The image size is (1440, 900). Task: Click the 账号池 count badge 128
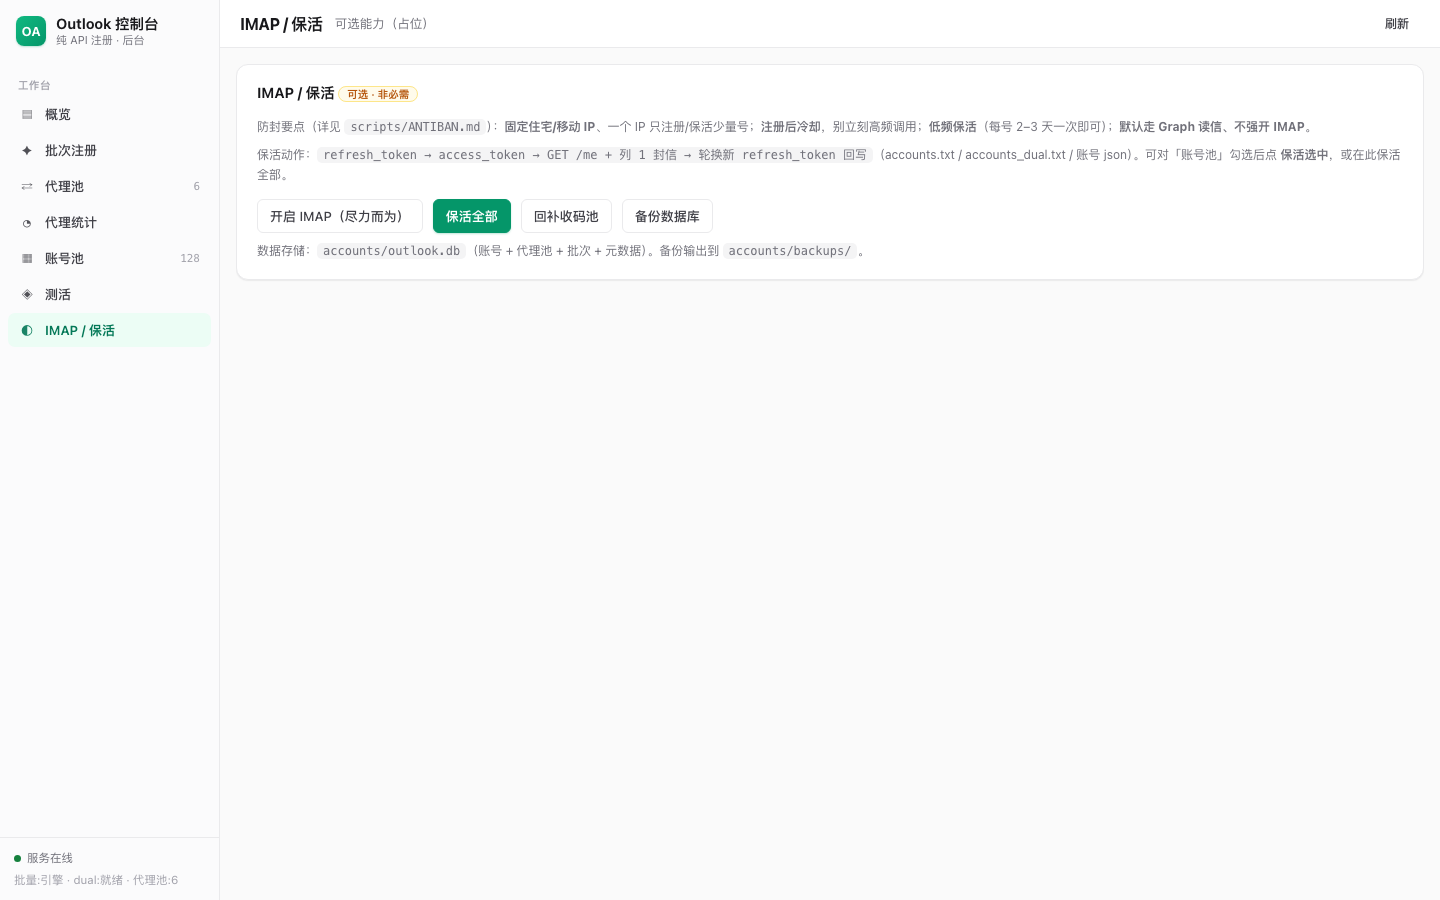[190, 259]
